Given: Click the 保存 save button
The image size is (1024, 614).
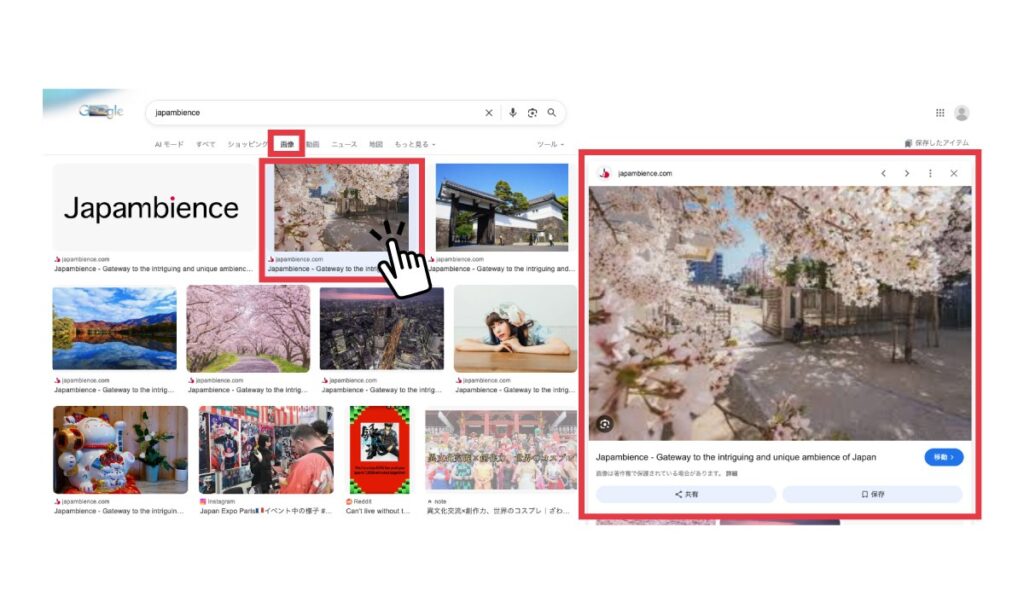Looking at the screenshot, I should click(872, 494).
